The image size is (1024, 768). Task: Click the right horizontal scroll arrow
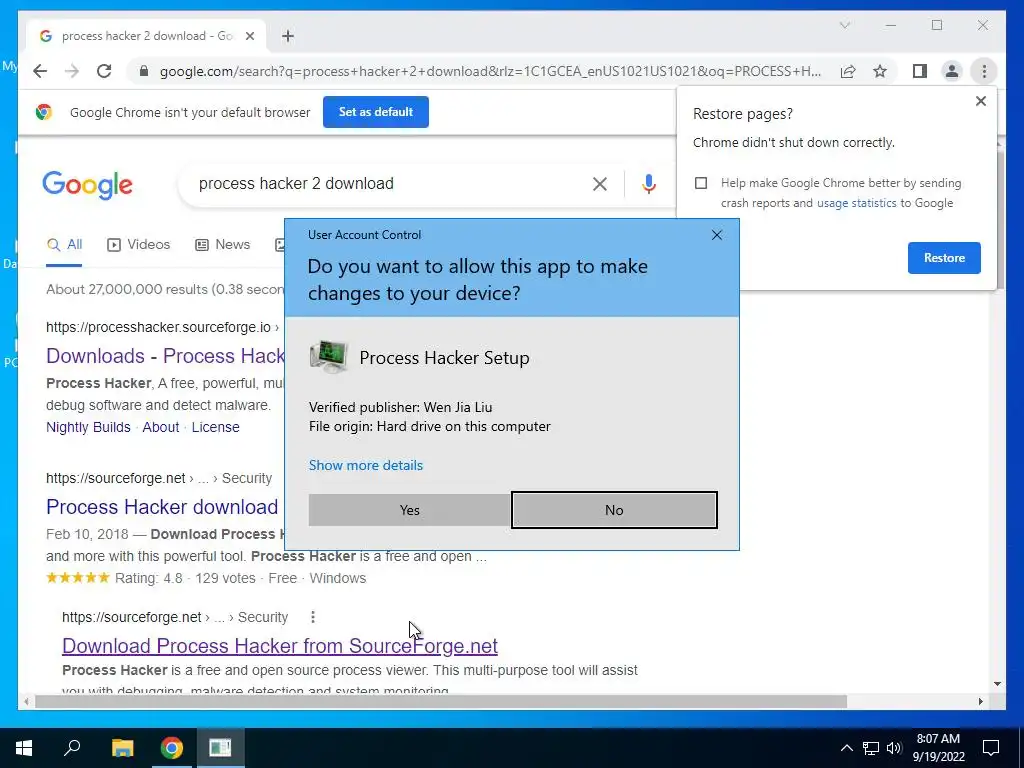[980, 701]
